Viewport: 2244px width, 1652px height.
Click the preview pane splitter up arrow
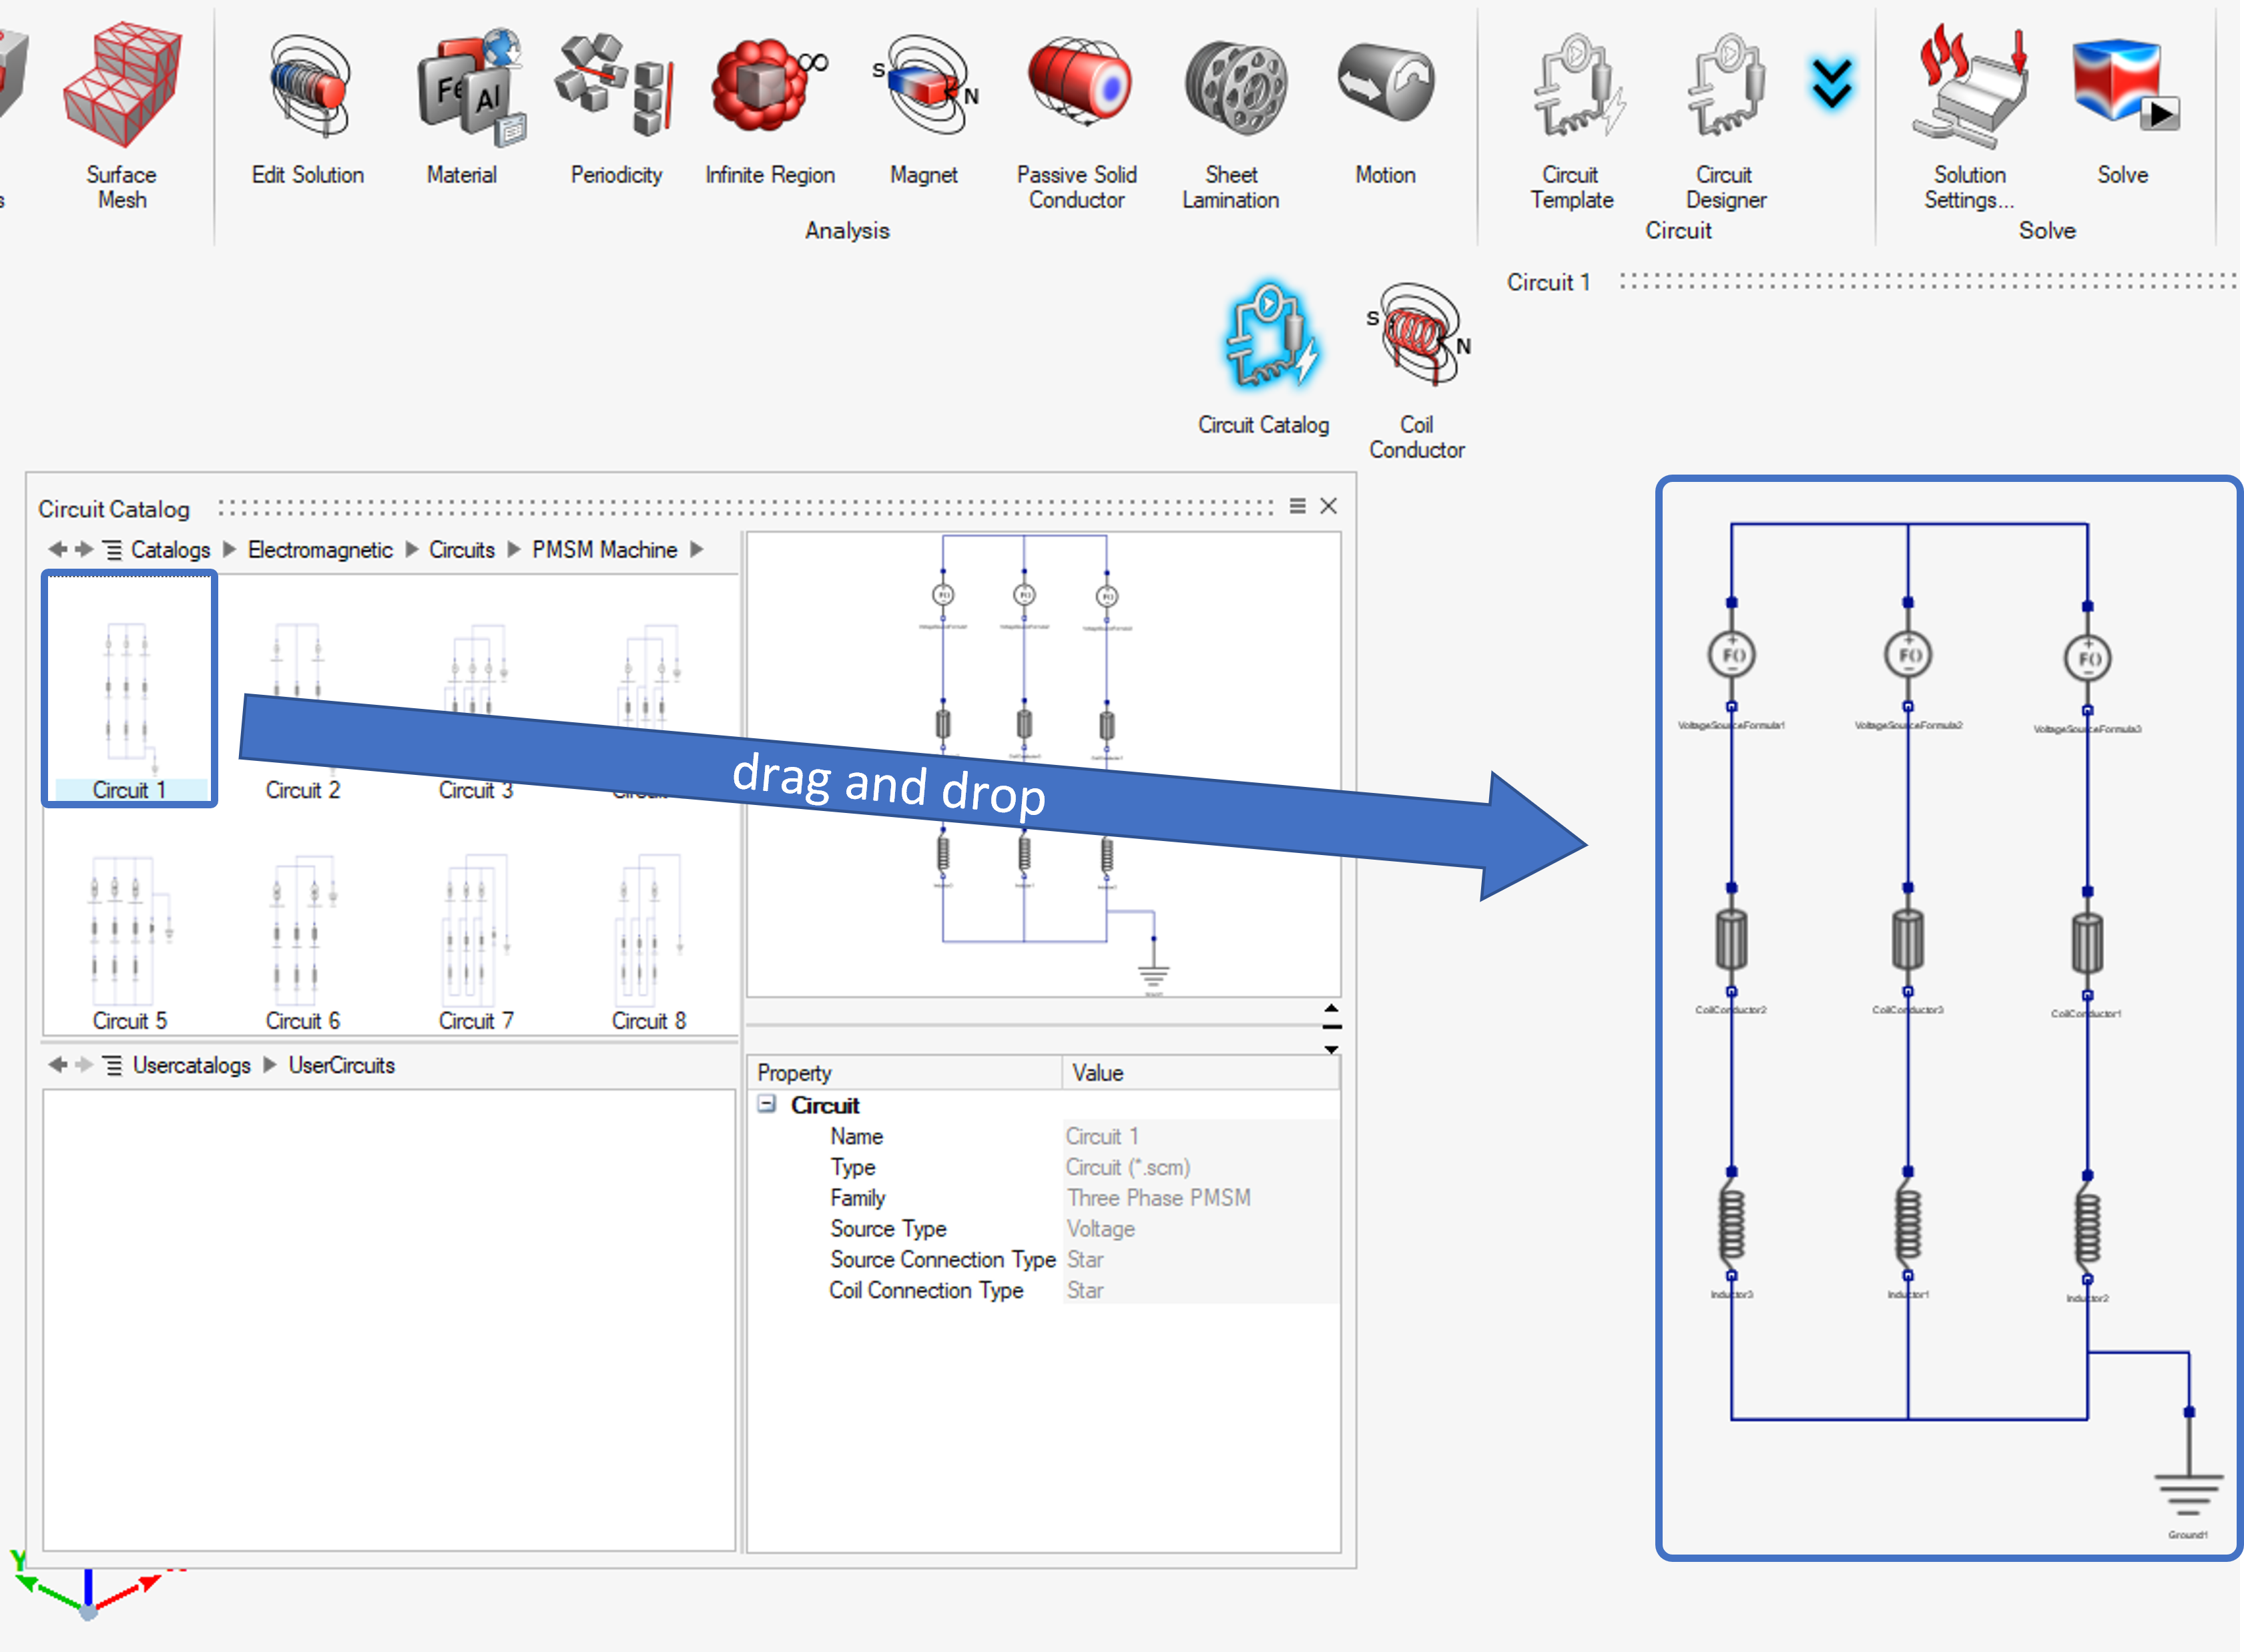coord(1331,1007)
